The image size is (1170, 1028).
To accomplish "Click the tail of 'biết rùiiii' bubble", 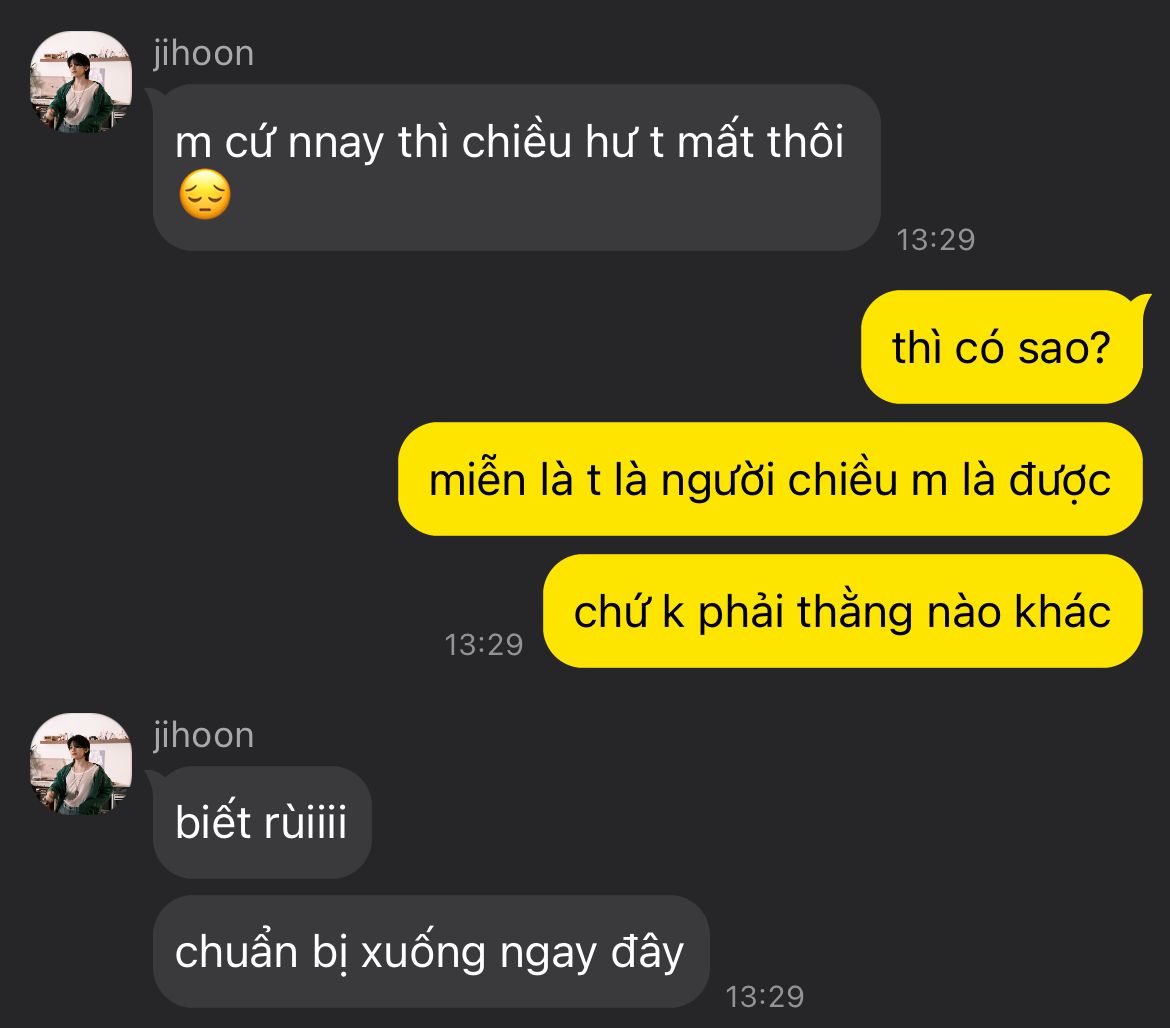I will click(152, 777).
